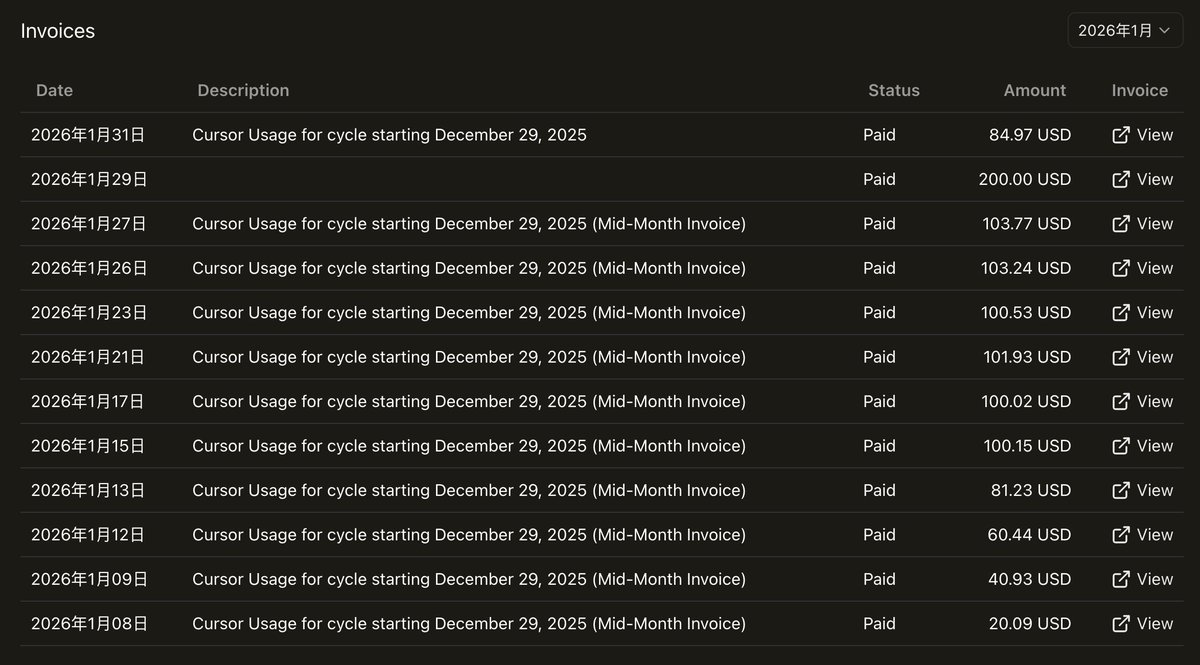Open invoice icon for 84.97 USD row
Viewport: 1200px width, 665px height.
coord(1121,135)
